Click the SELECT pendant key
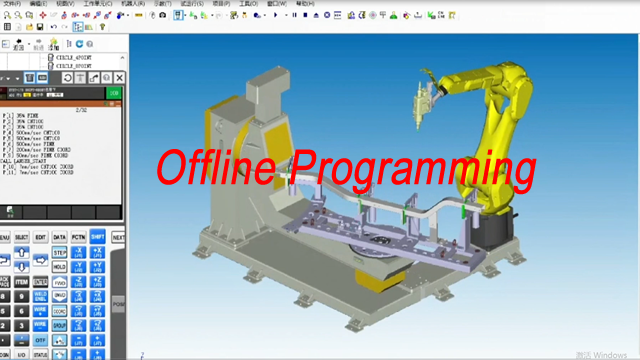This screenshot has height=360, width=640. click(x=22, y=237)
